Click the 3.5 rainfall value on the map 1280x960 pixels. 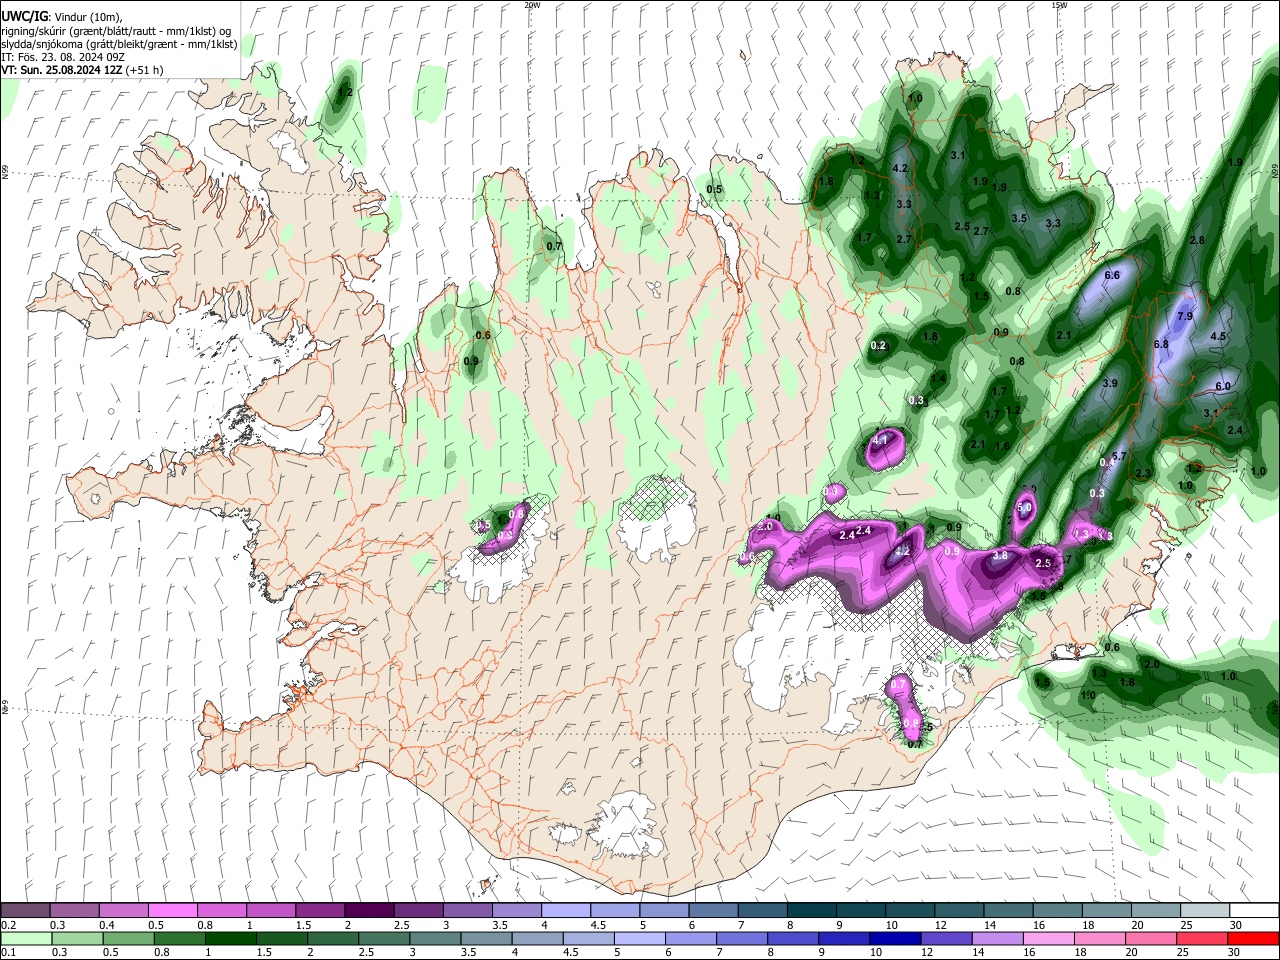coord(1019,218)
